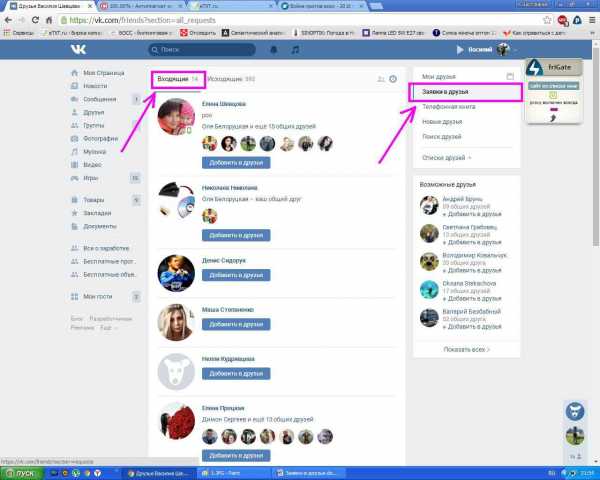Image resolution: width=600 pixels, height=480 pixels.
Task: Open Новые друзья in right panel
Action: pyautogui.click(x=442, y=122)
